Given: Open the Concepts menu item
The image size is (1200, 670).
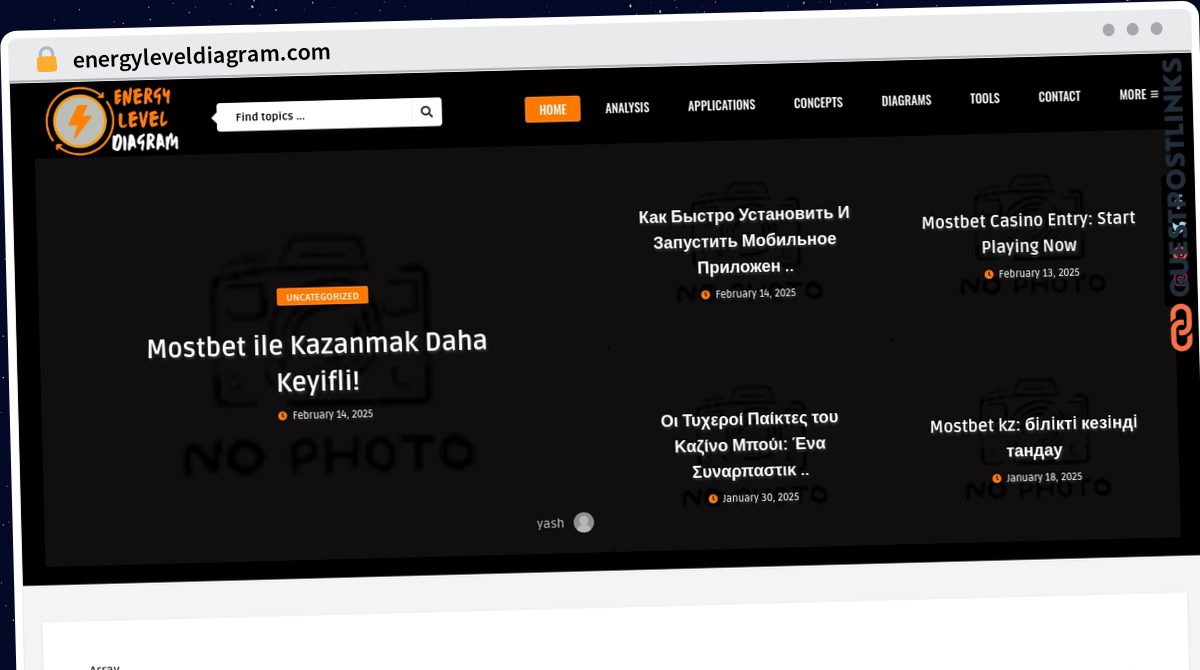Looking at the screenshot, I should (818, 102).
